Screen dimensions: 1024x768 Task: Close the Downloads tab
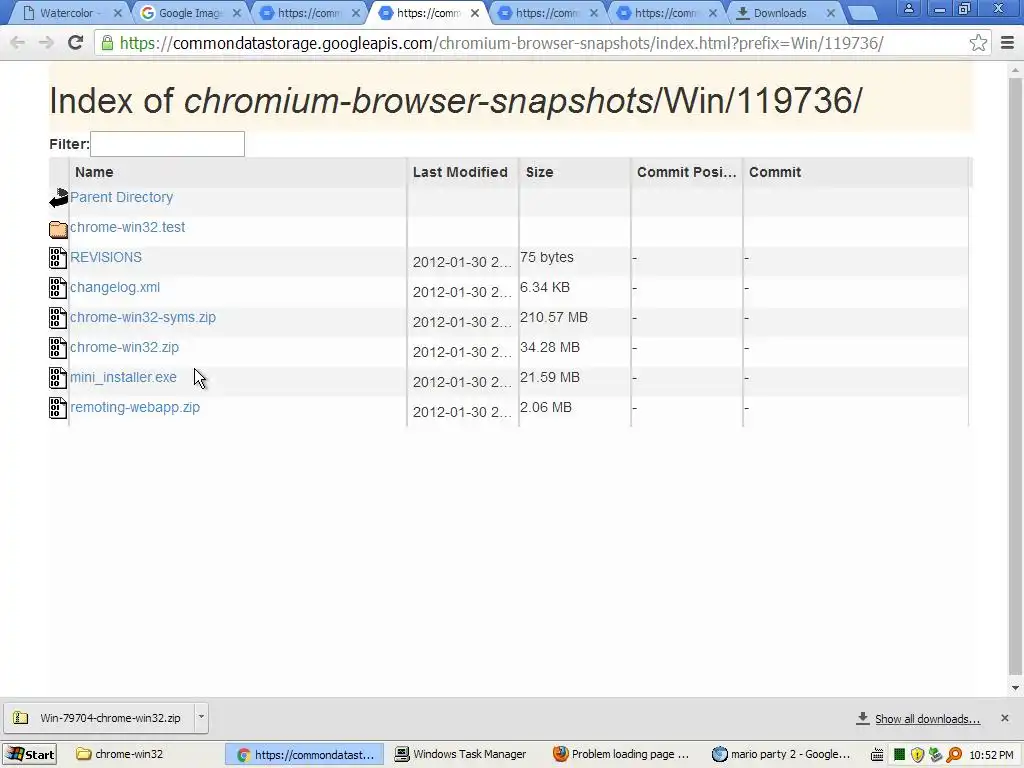pos(830,13)
